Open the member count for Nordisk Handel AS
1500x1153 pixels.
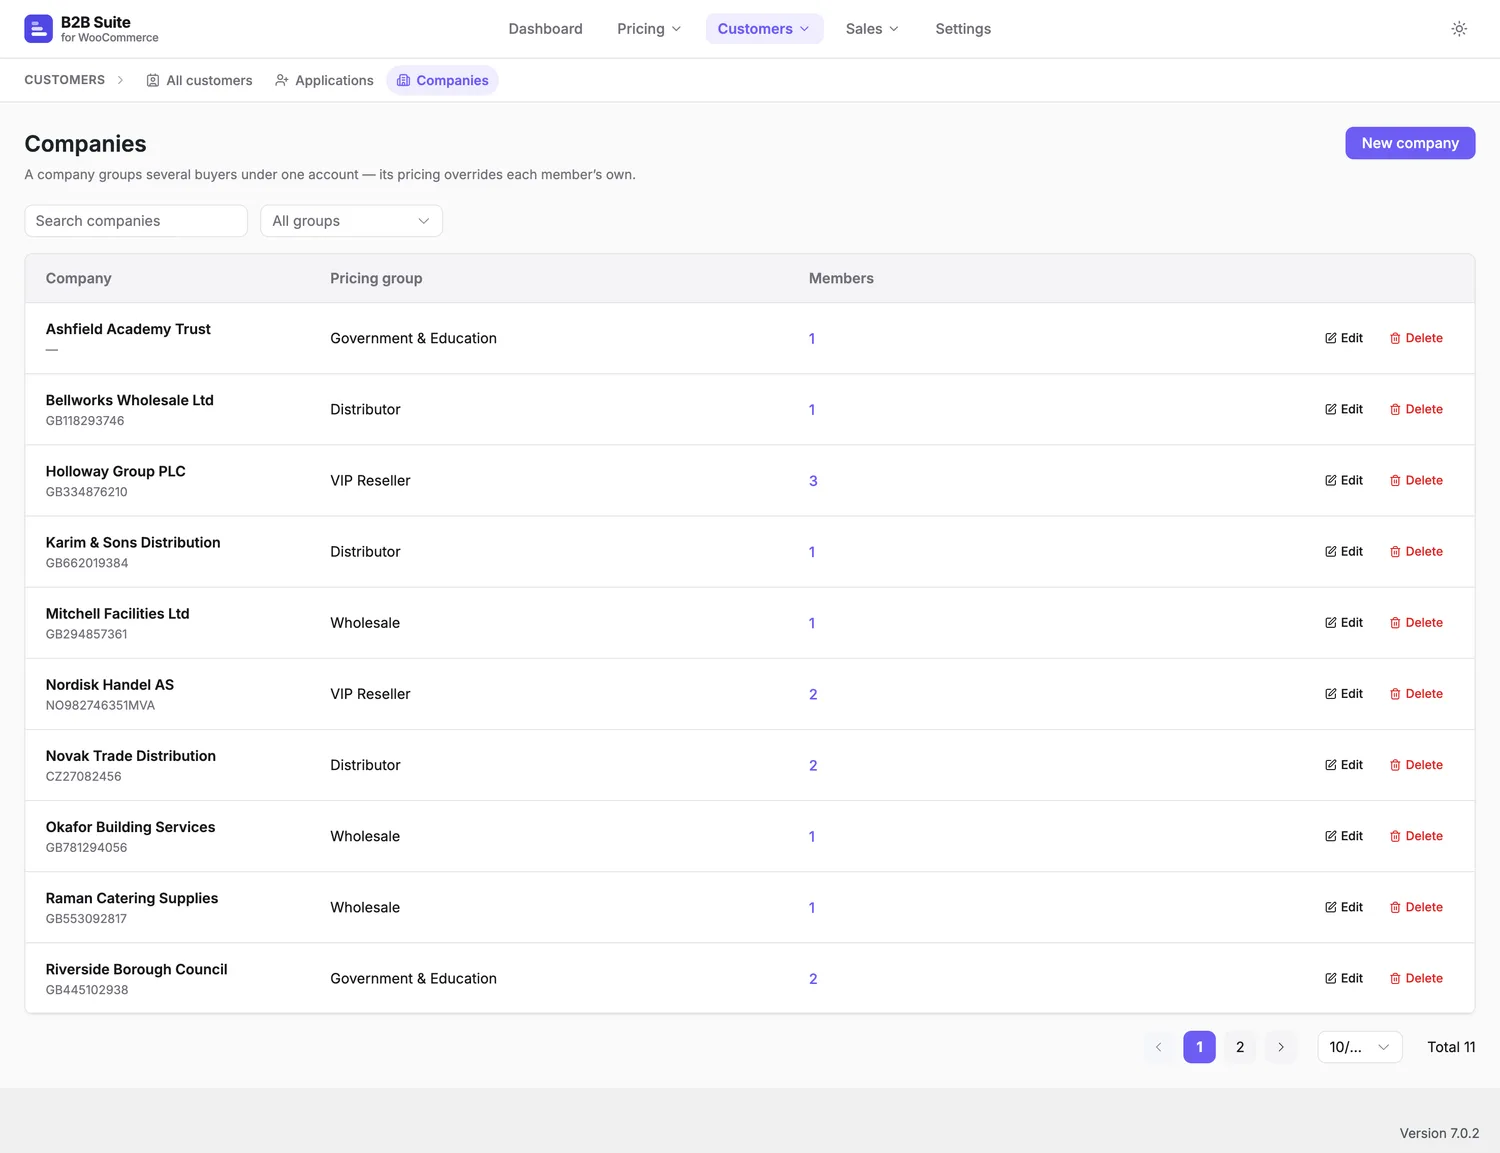pos(813,694)
